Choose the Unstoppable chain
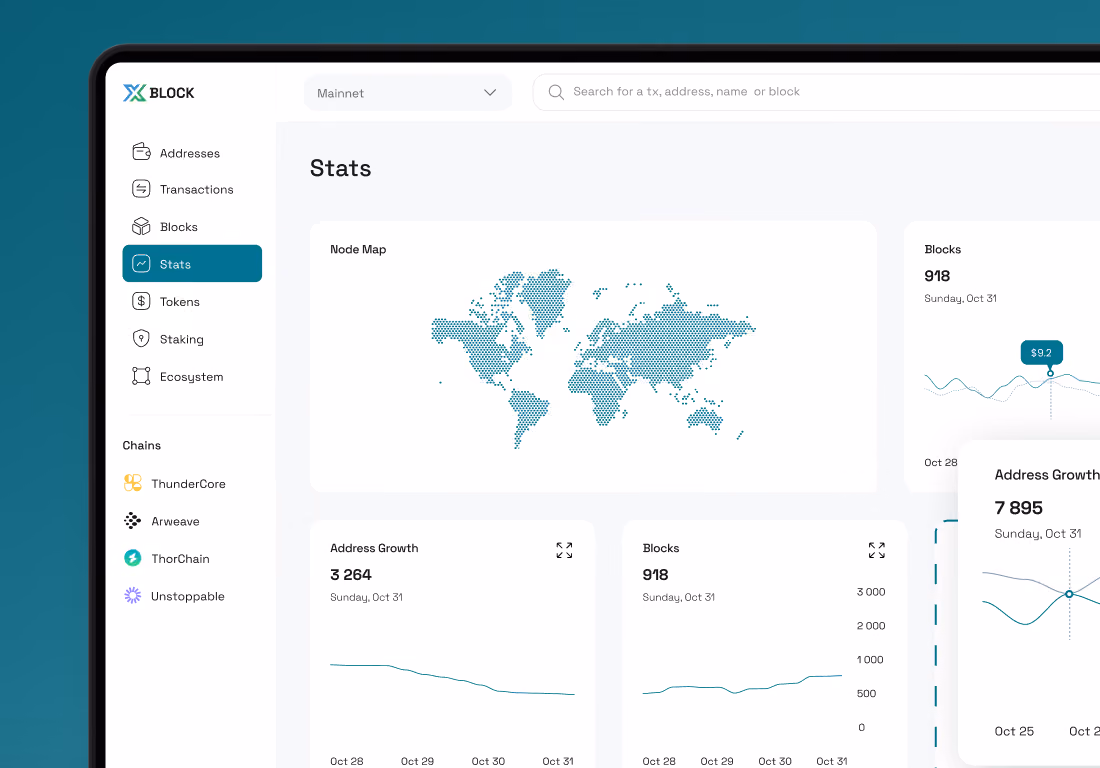Screen dimensions: 1100x768 click(x=175, y=596)
